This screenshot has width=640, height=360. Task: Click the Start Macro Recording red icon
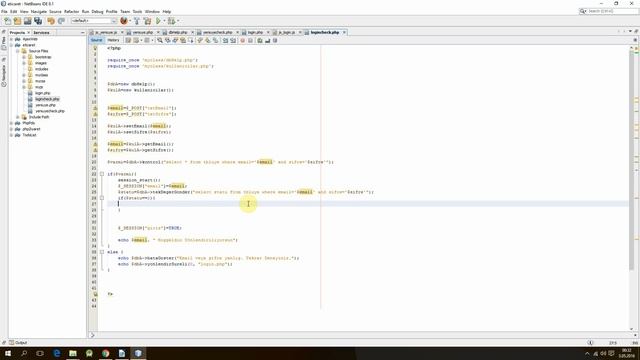click(242, 40)
